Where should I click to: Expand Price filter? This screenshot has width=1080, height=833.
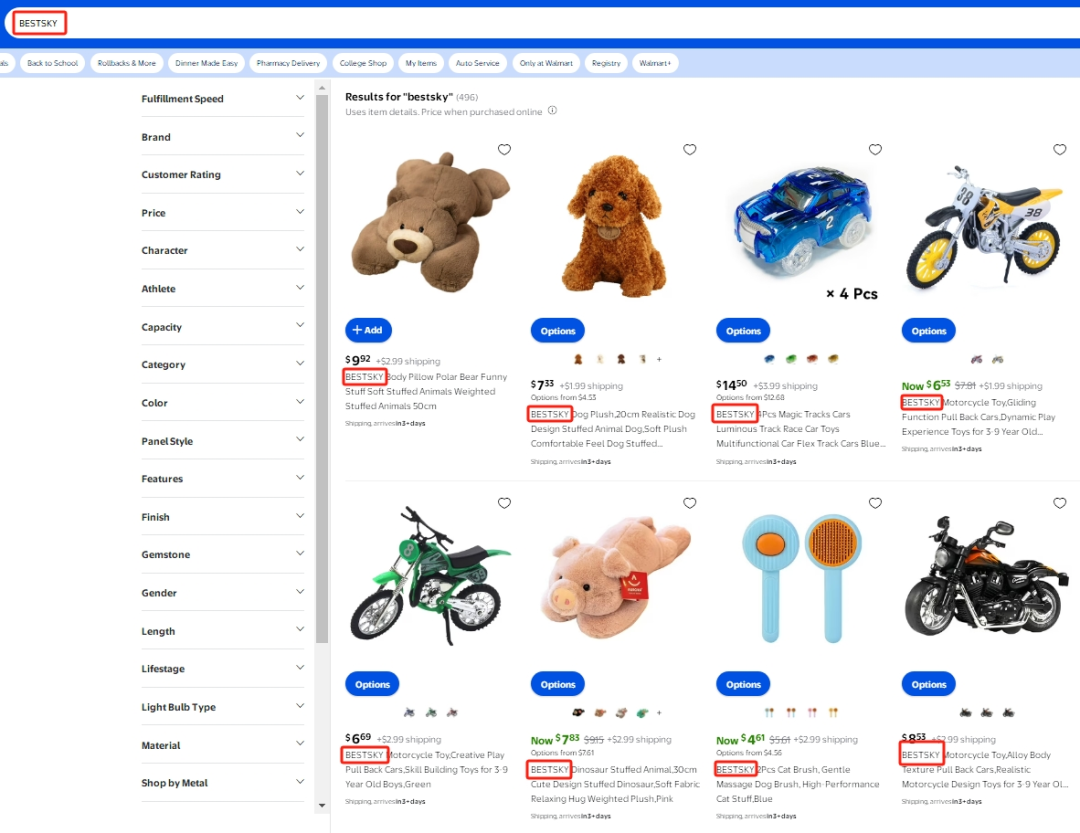222,213
